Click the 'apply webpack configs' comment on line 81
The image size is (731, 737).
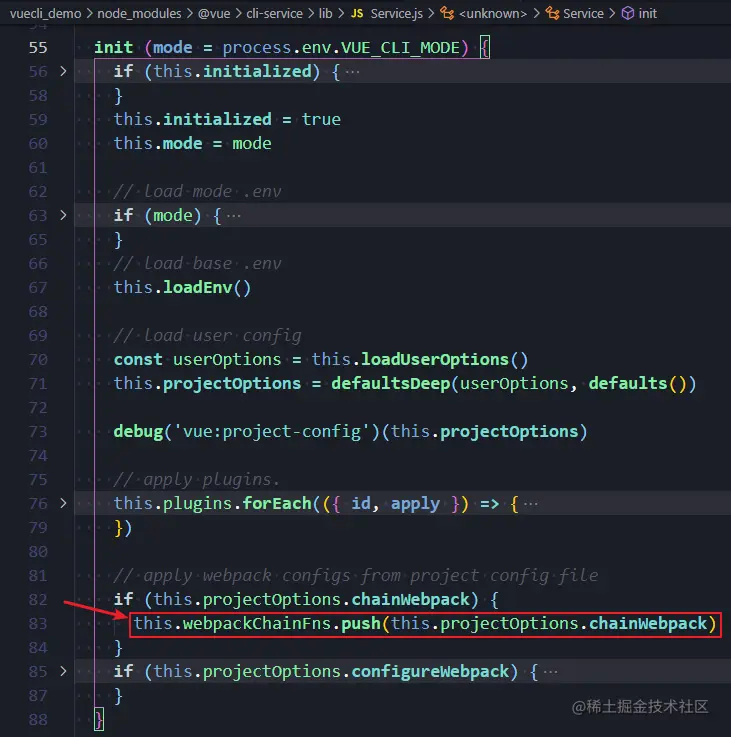pyautogui.click(x=356, y=575)
